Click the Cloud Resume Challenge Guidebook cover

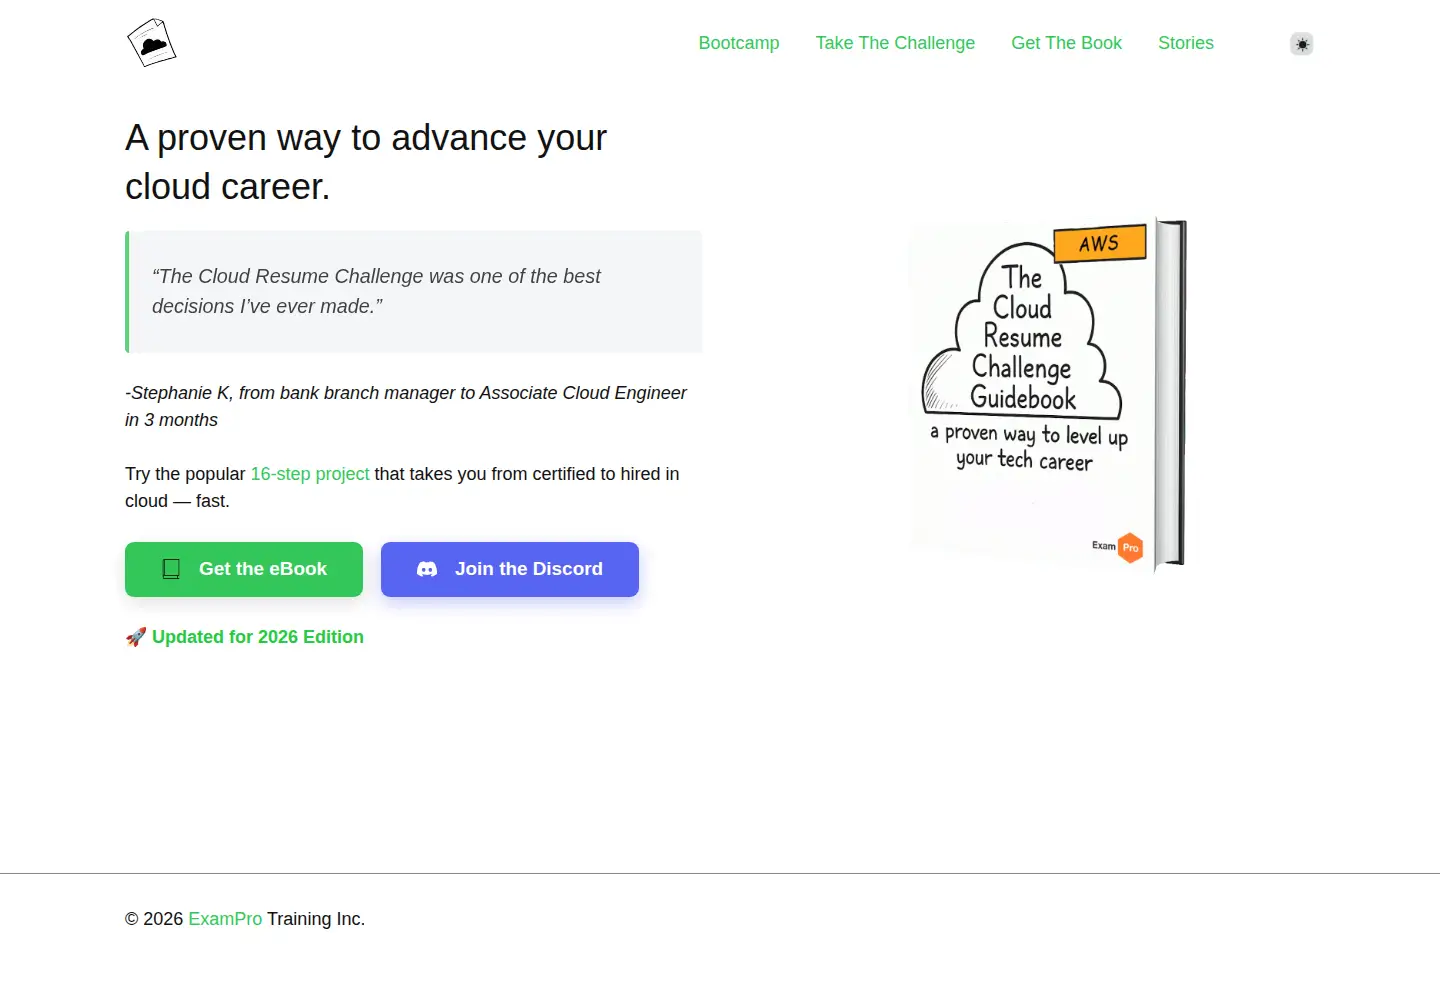[1047, 395]
